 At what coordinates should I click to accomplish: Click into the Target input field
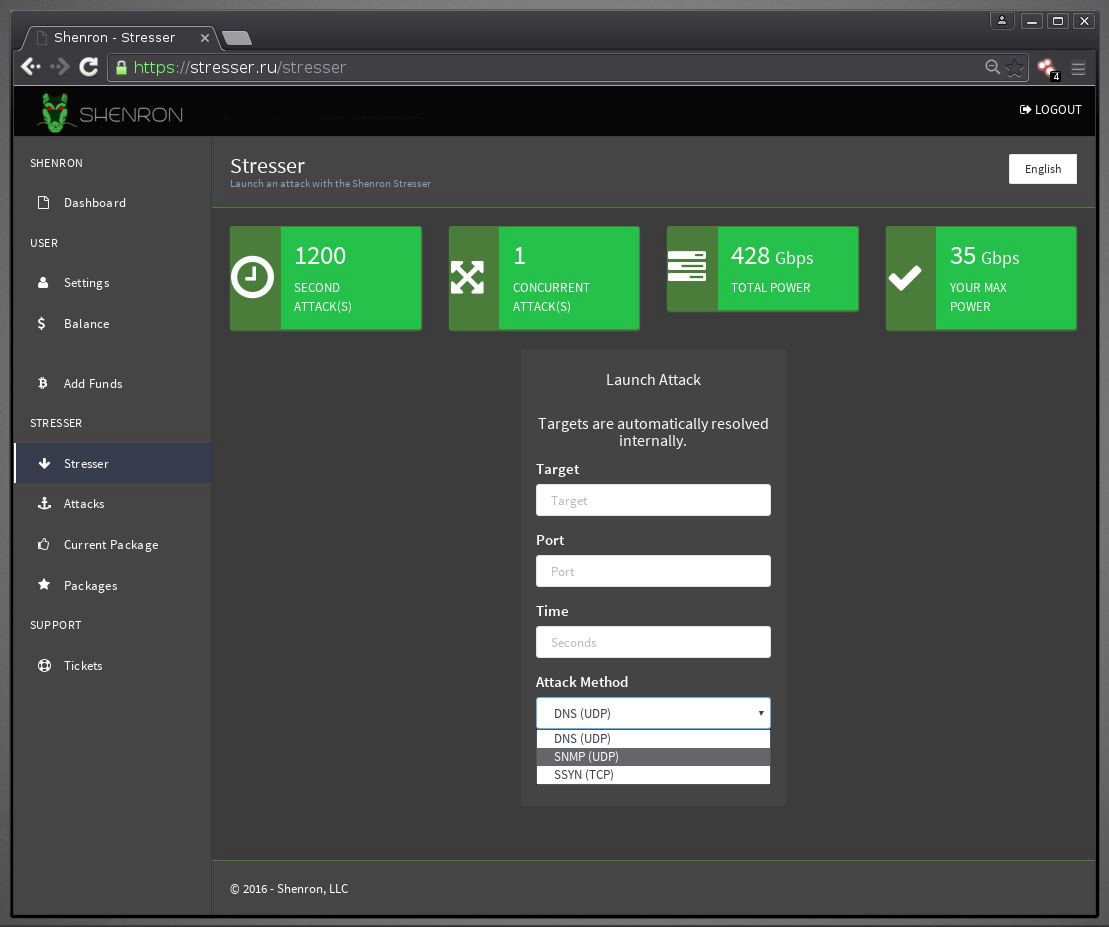653,500
